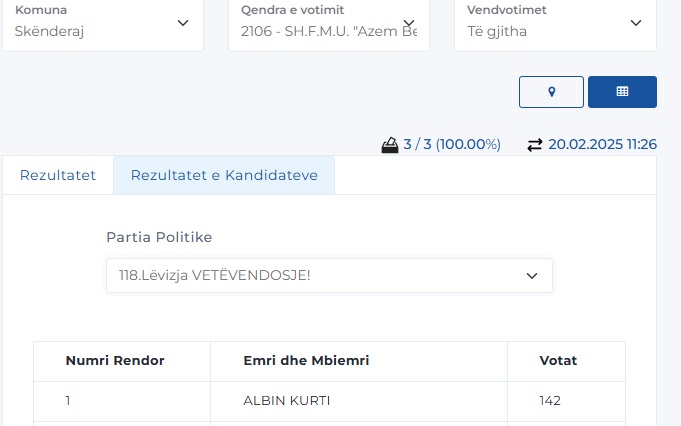The height and width of the screenshot is (426, 681).
Task: Sort by the Votat column header
Action: pyautogui.click(x=558, y=361)
